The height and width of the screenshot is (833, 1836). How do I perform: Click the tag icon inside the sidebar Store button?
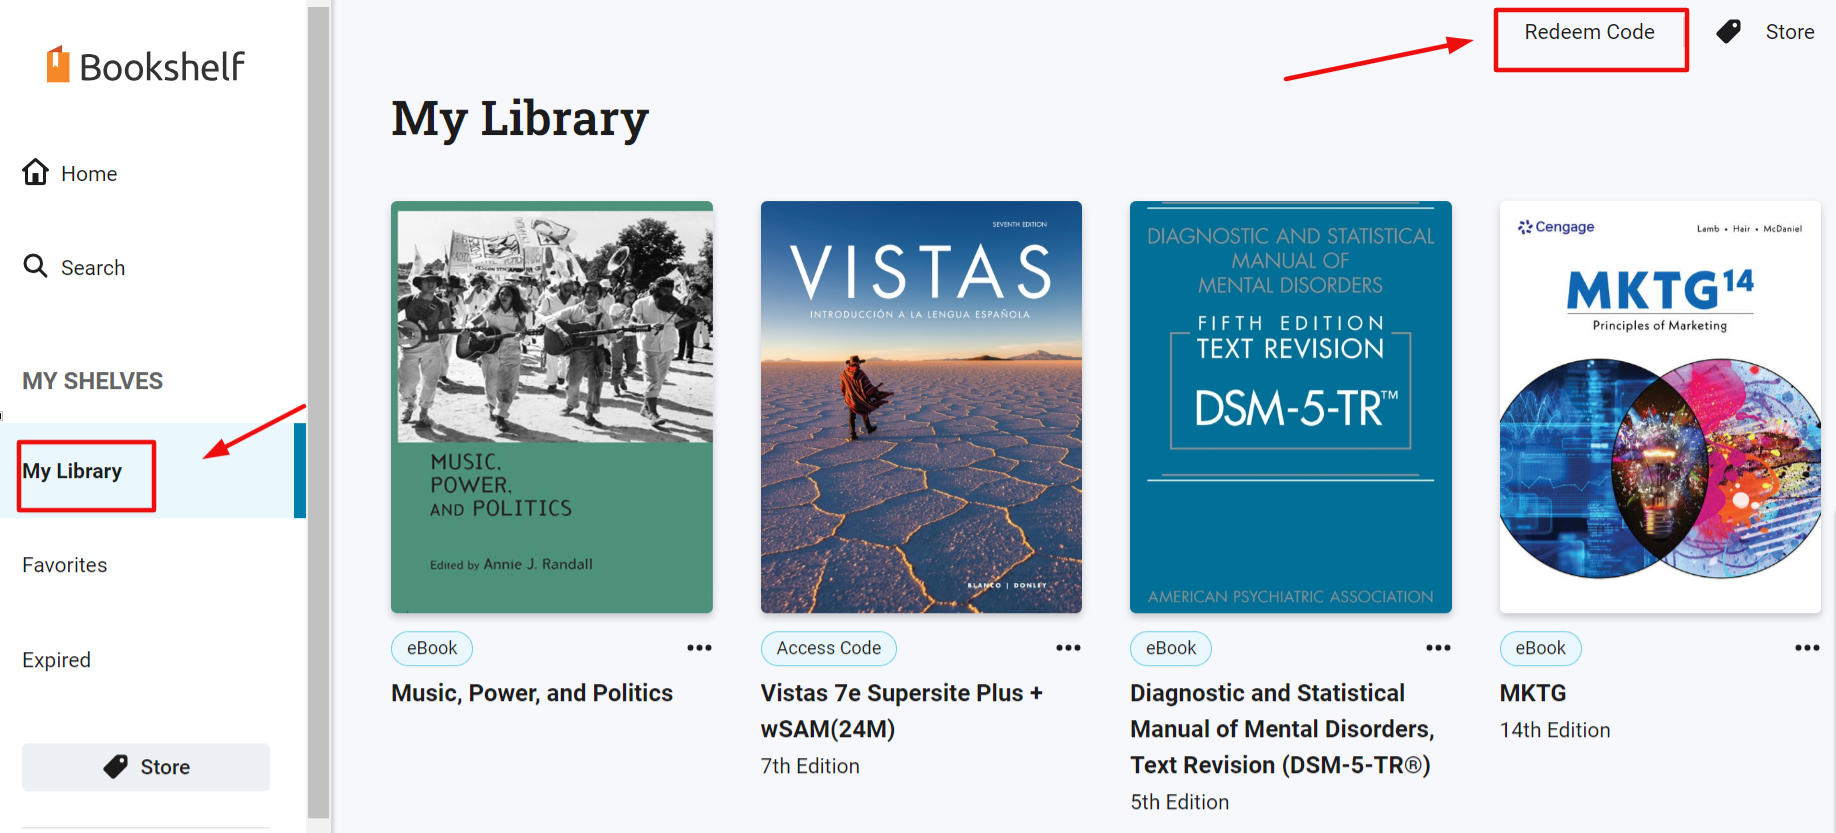[115, 766]
